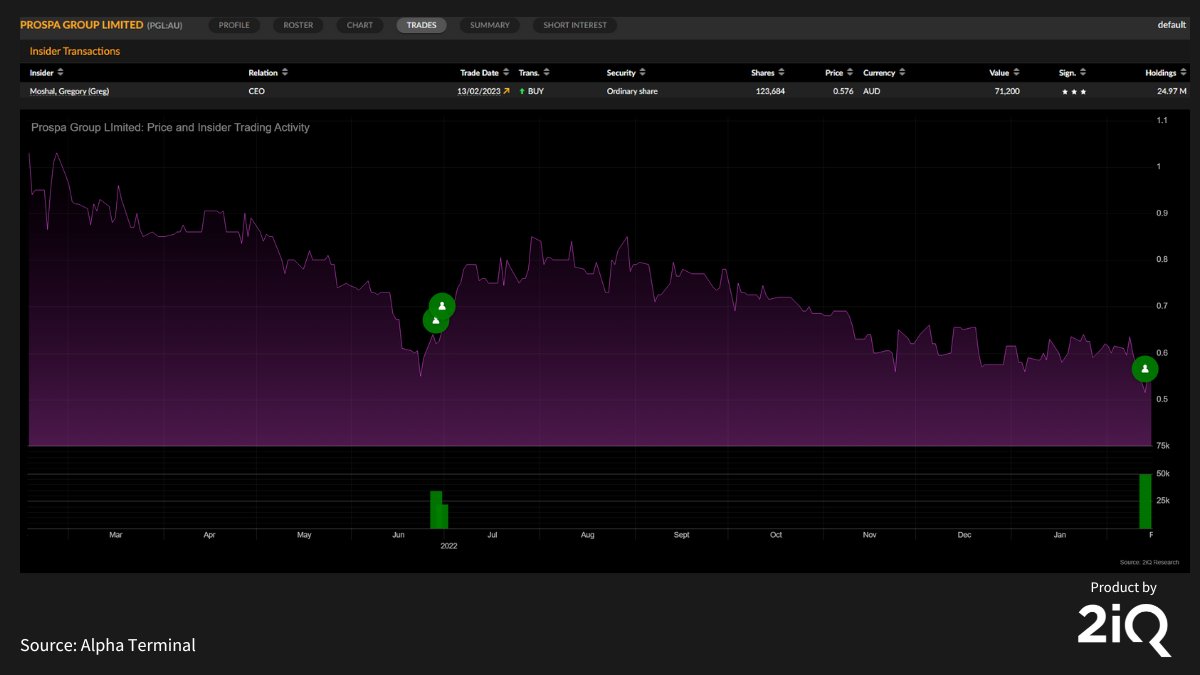
Task: Click the upper June insider buy marker
Action: (442, 306)
